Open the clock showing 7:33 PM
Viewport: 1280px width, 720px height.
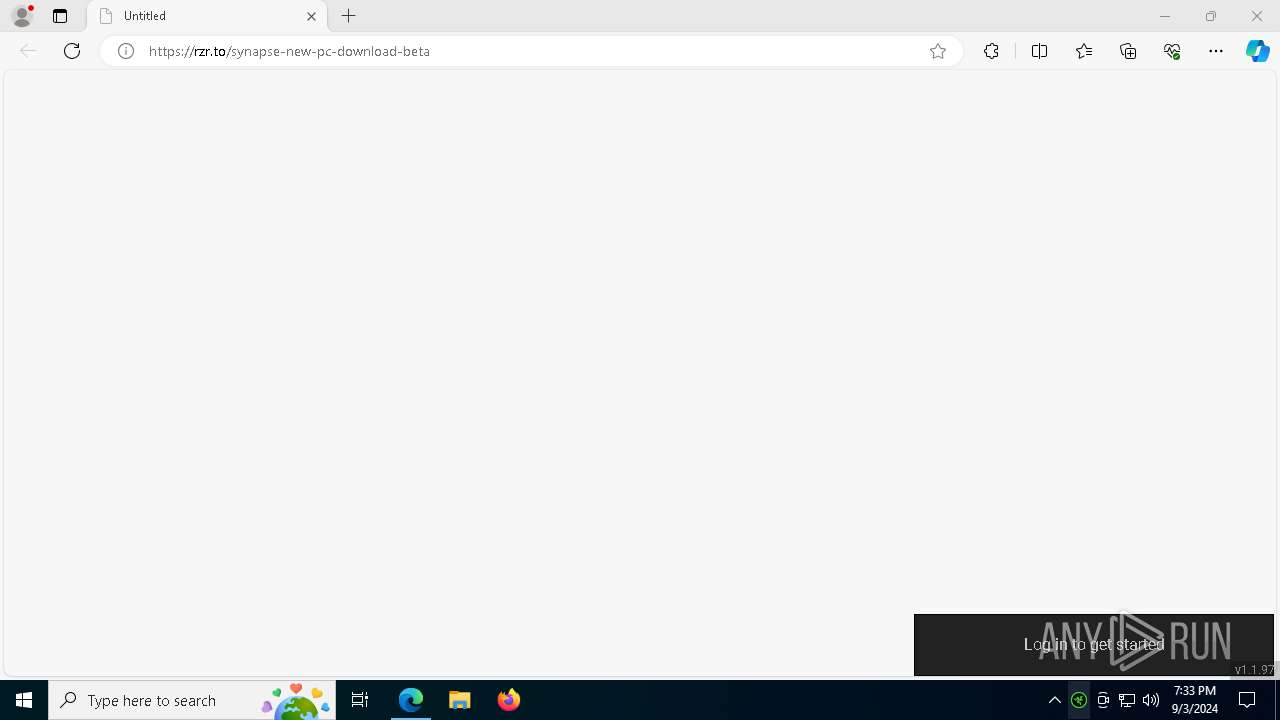(x=1195, y=700)
